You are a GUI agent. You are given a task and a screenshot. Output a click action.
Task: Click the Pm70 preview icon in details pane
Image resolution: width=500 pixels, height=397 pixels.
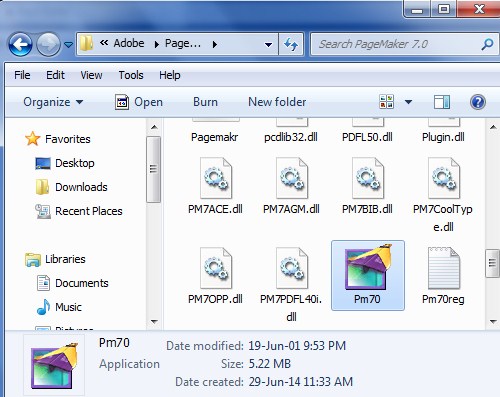[54, 365]
